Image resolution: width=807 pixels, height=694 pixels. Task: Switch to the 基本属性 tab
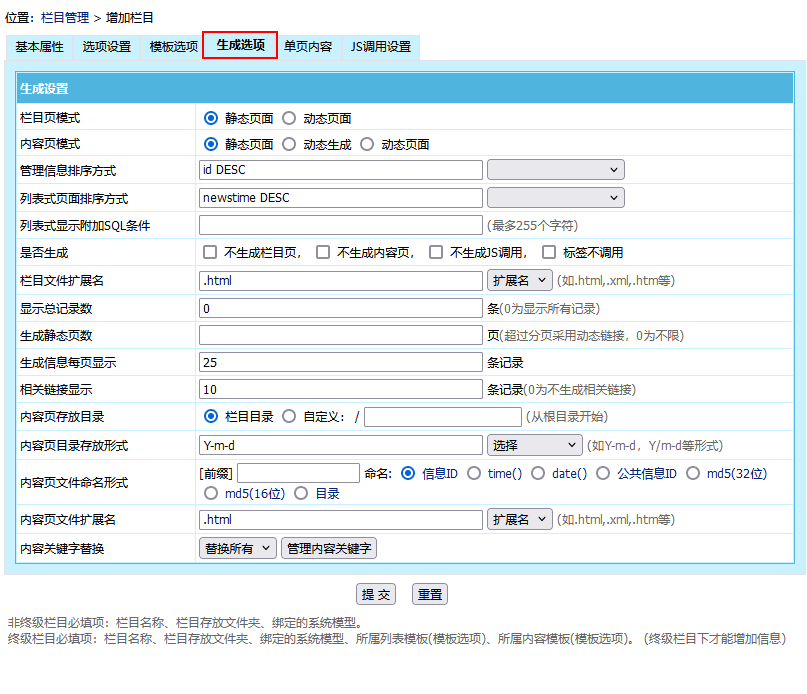coord(39,47)
